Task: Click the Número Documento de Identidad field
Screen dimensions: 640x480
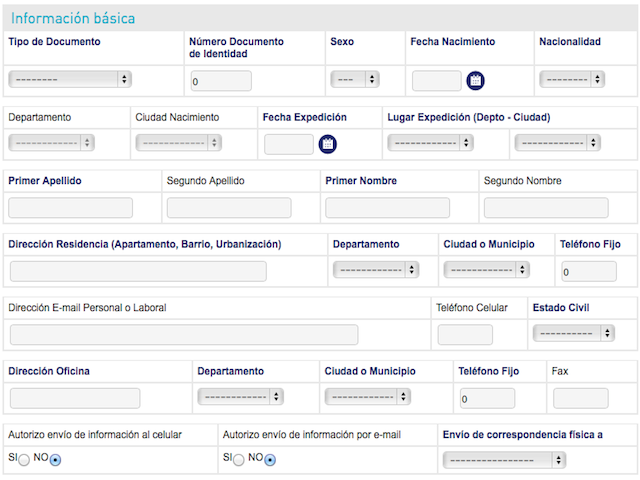Action: (x=221, y=81)
